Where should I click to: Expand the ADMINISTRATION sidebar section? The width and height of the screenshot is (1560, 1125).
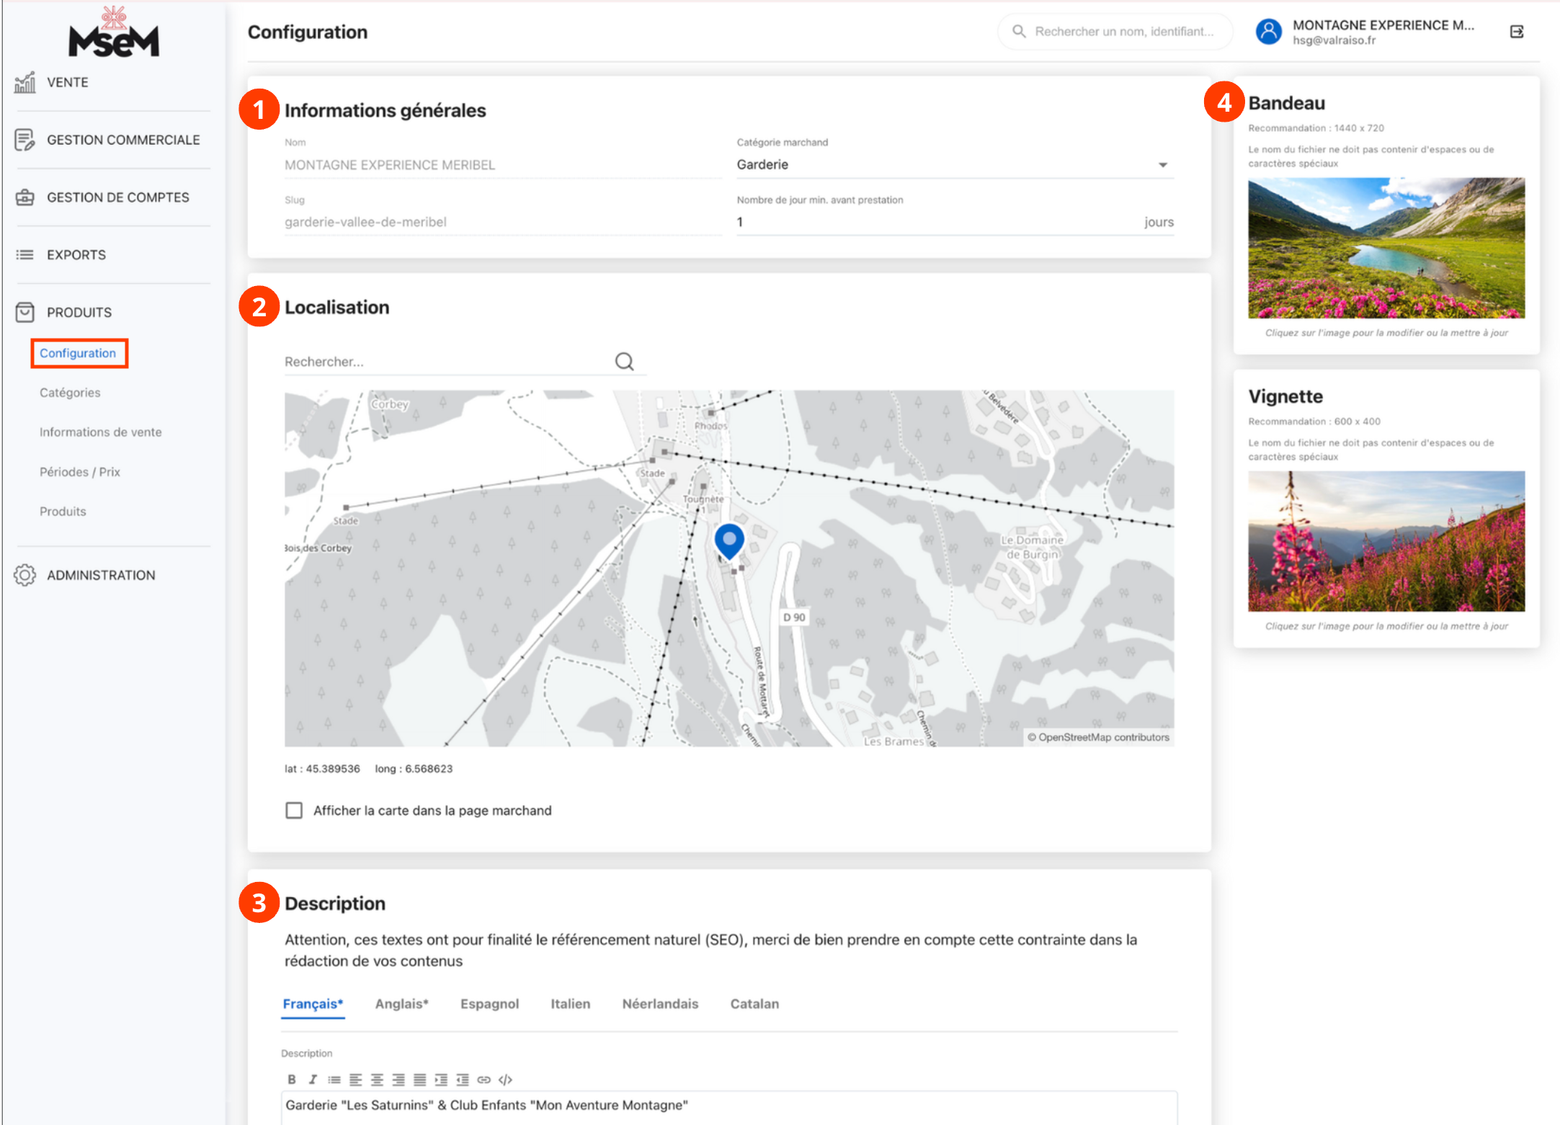tap(101, 576)
